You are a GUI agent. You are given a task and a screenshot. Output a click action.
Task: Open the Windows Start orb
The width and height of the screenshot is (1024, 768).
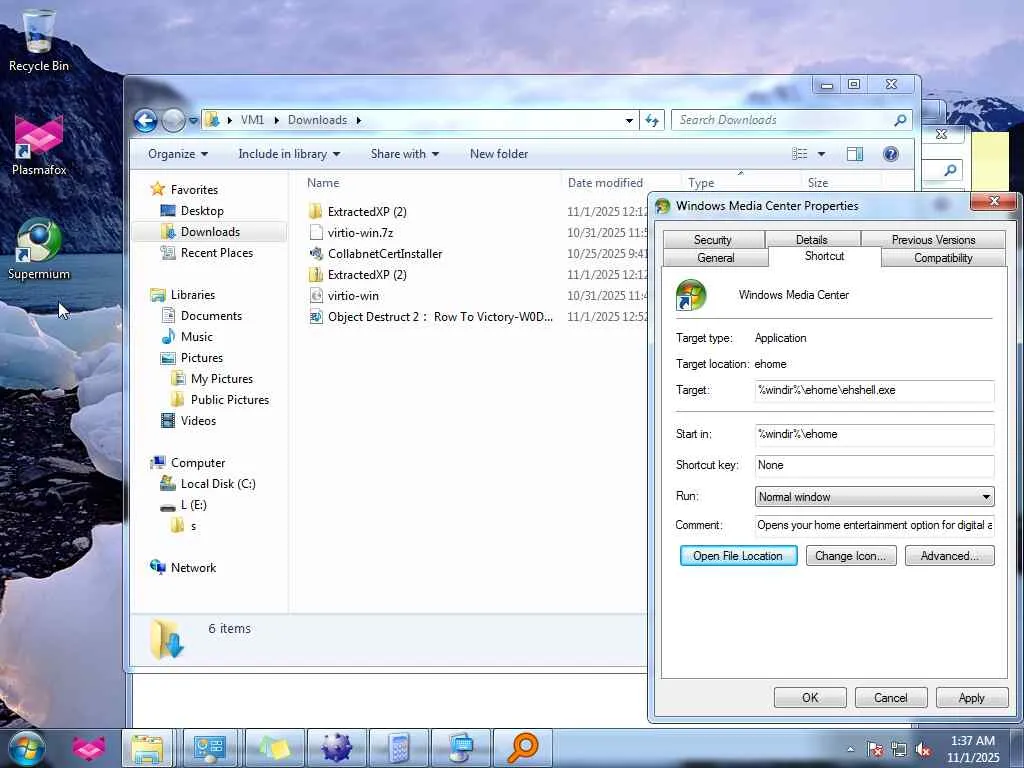[x=27, y=748]
